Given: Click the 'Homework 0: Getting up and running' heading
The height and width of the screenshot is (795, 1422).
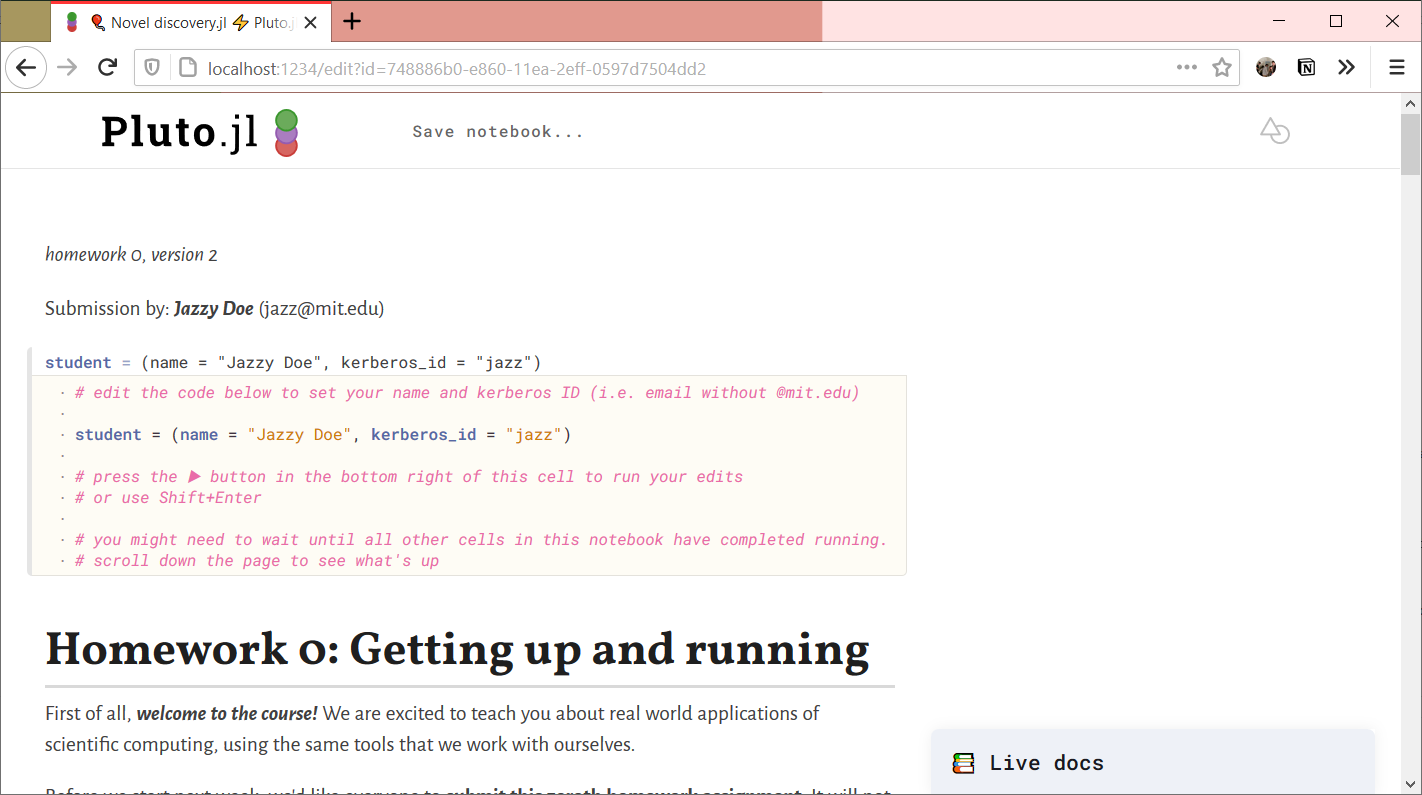Looking at the screenshot, I should [457, 650].
